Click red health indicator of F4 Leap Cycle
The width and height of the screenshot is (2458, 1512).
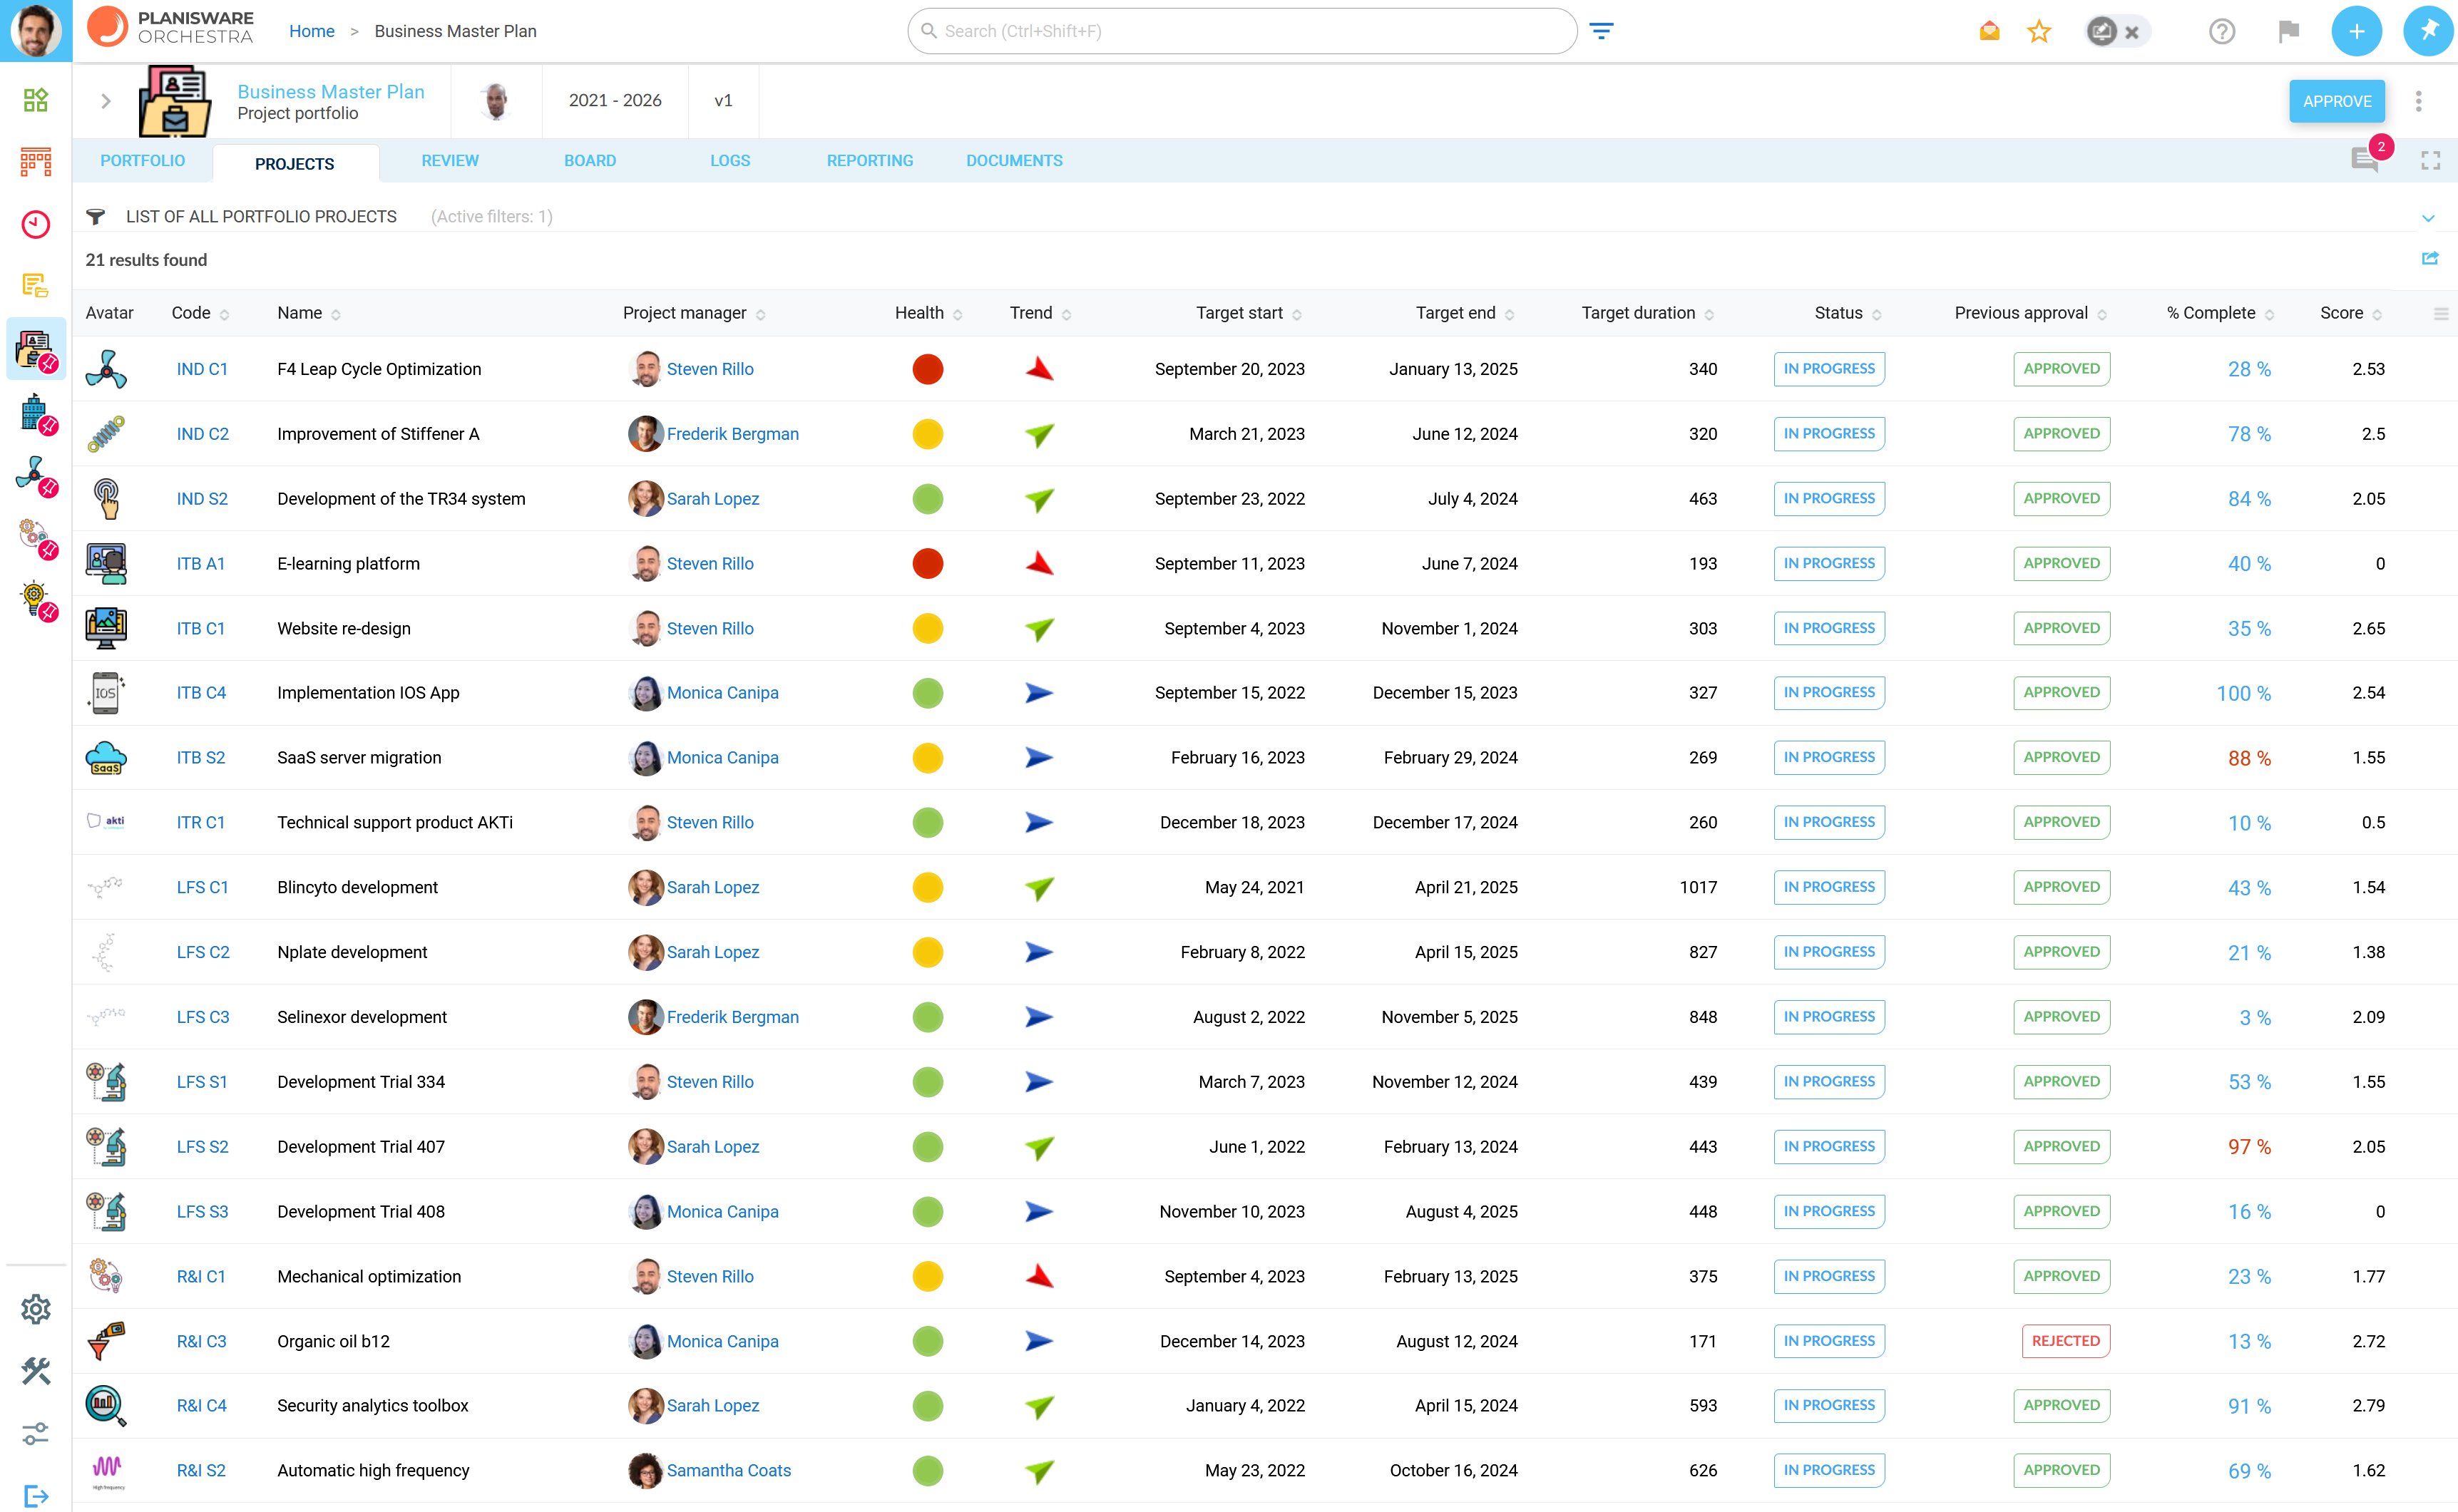[x=928, y=369]
